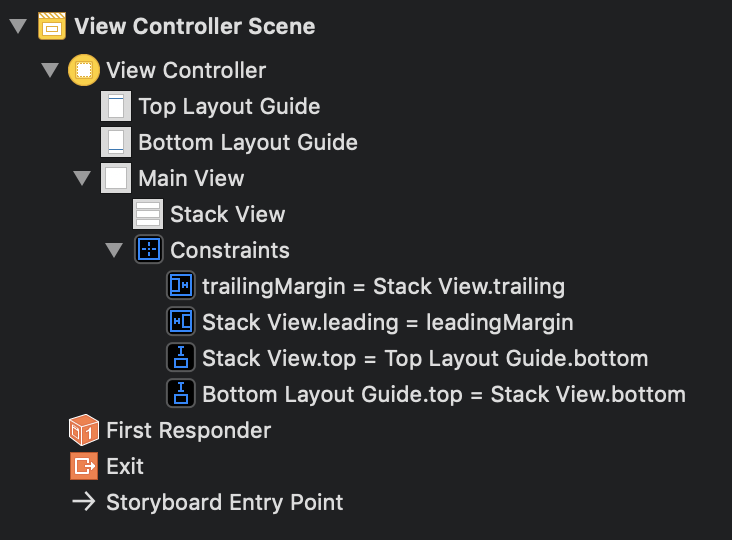Collapse the Constraints disclosure triangle
The width and height of the screenshot is (732, 540).
(x=114, y=250)
